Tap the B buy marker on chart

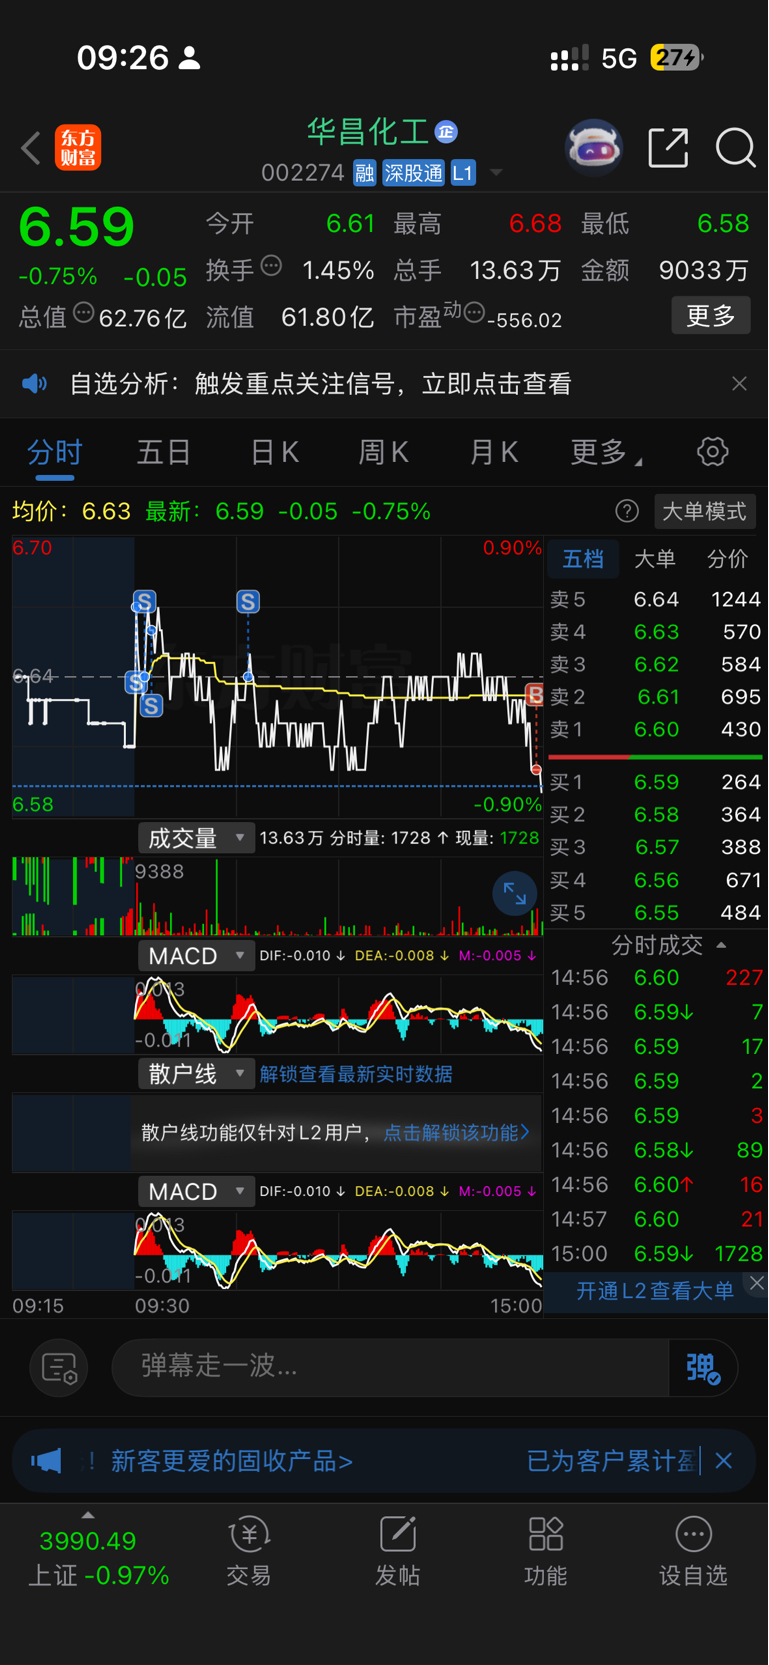(x=535, y=695)
